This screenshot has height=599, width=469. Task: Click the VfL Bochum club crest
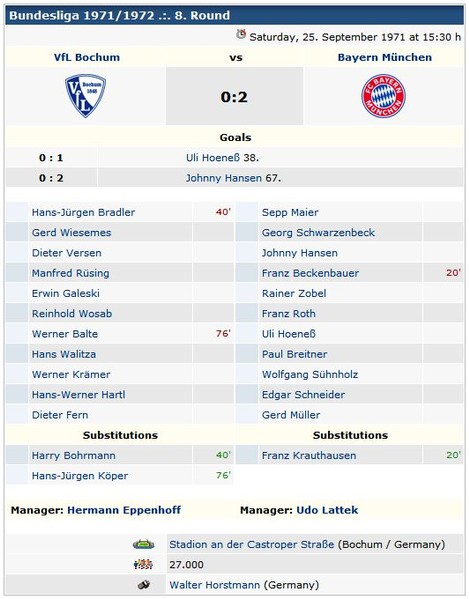[86, 96]
